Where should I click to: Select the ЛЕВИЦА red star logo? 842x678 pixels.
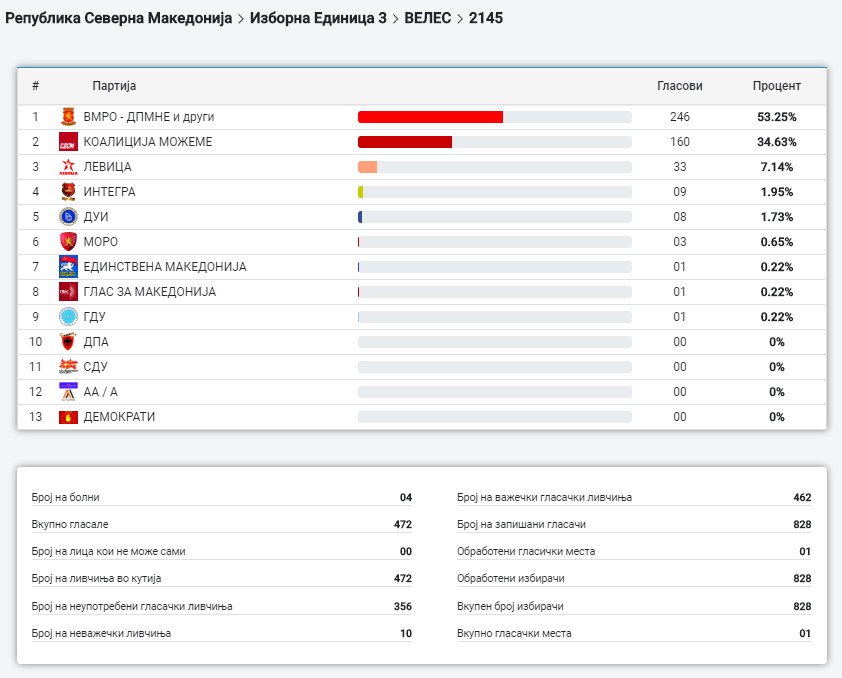click(68, 167)
